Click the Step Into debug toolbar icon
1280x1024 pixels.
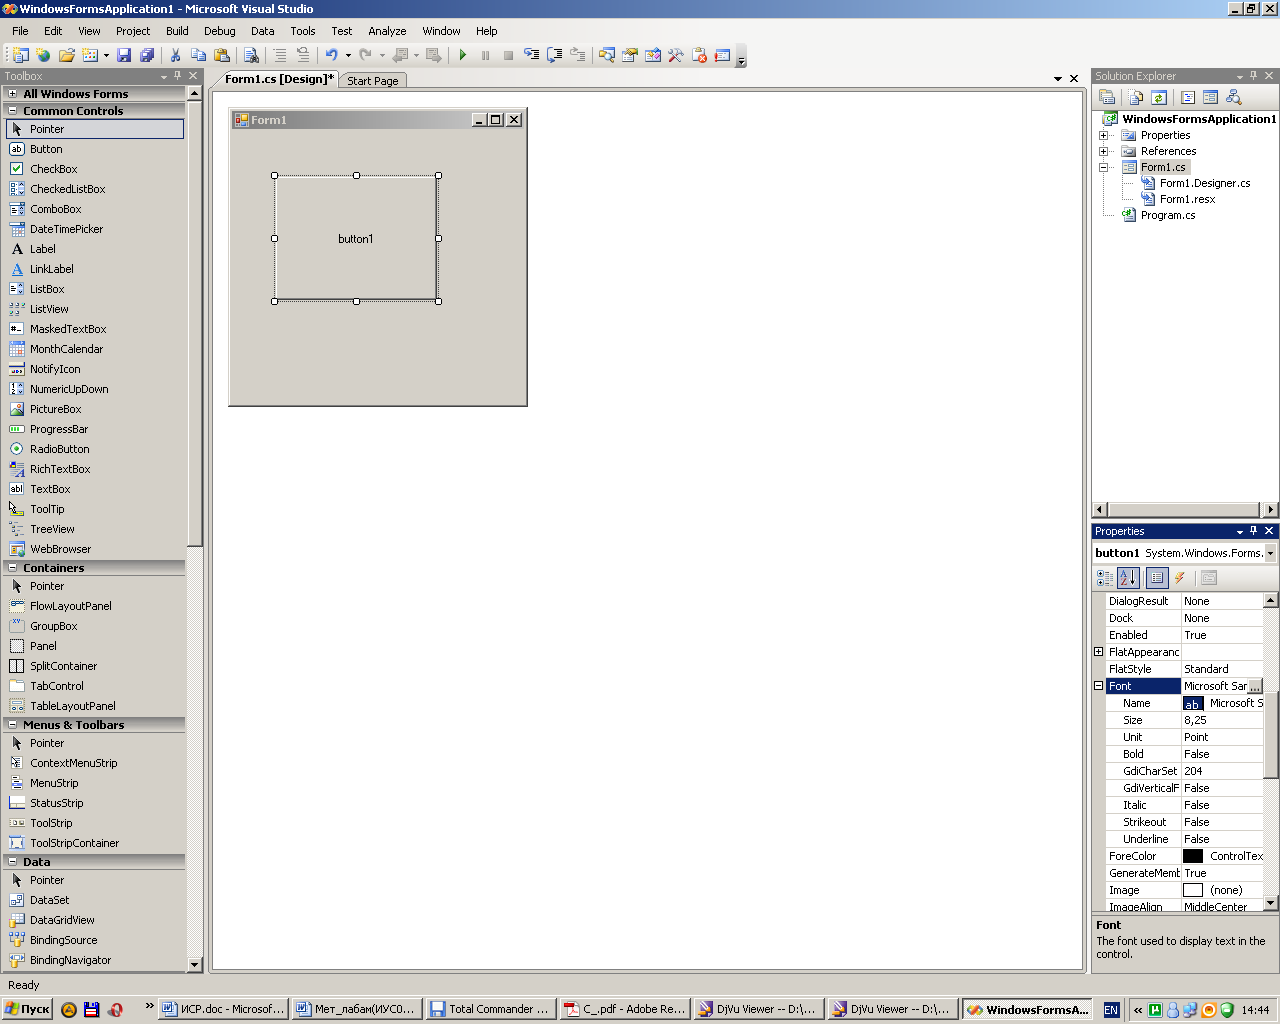click(532, 55)
